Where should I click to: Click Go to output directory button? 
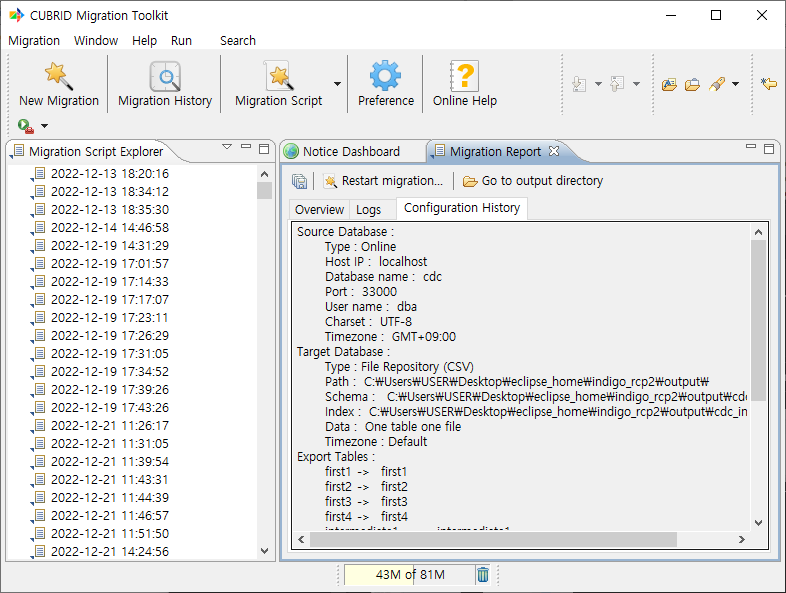[x=533, y=181]
